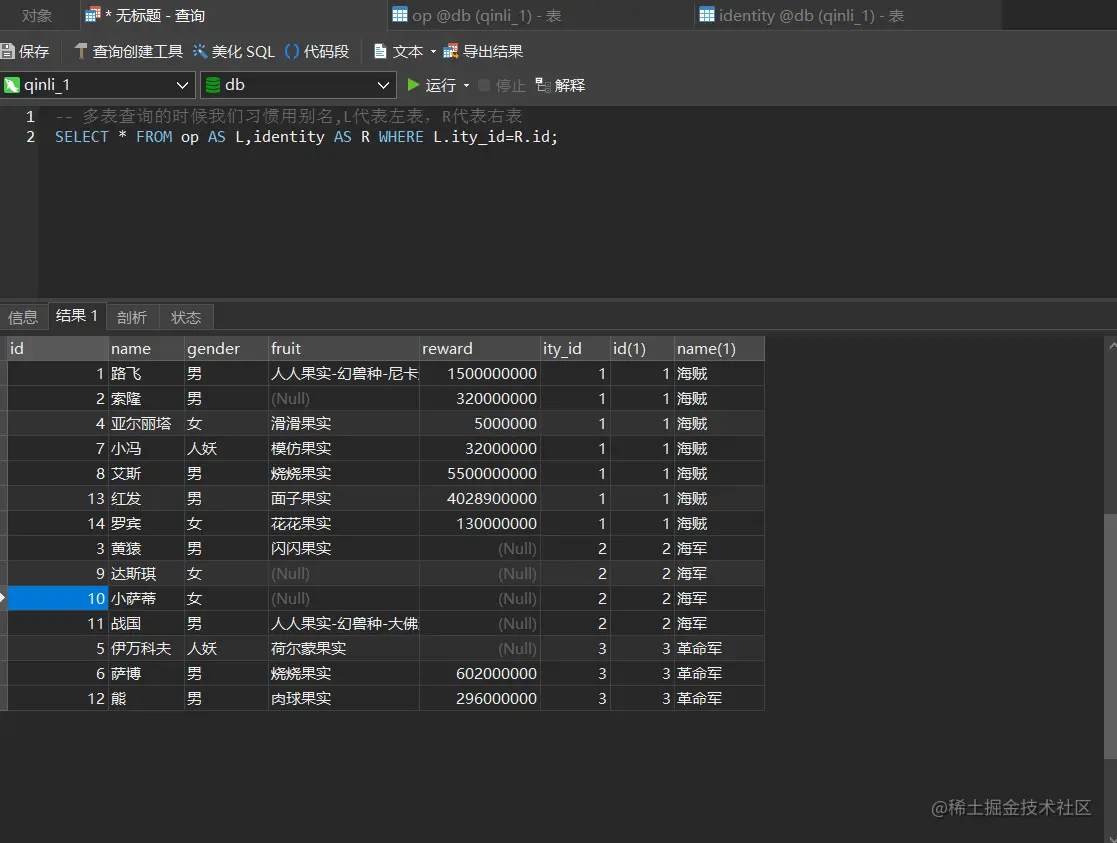Select the cell 红发
The height and width of the screenshot is (843, 1117).
pyautogui.click(x=146, y=498)
